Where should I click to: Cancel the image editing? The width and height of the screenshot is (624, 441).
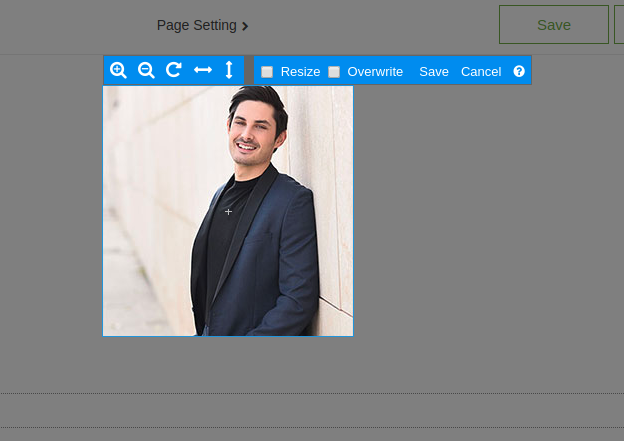coord(481,72)
